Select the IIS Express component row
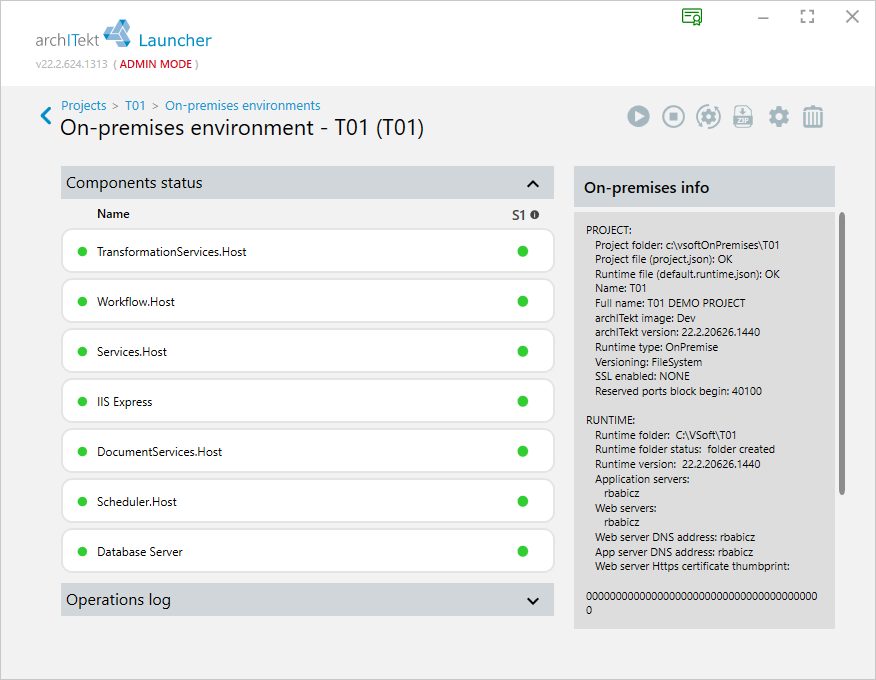 click(x=307, y=401)
